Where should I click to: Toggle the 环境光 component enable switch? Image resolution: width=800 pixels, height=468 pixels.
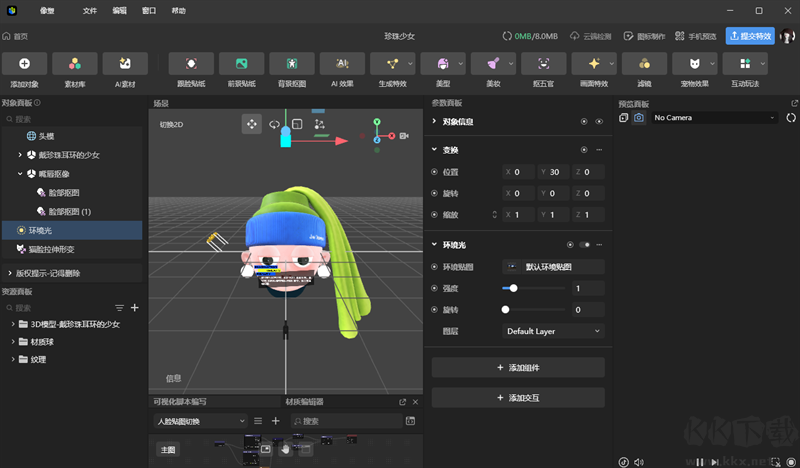[585, 244]
